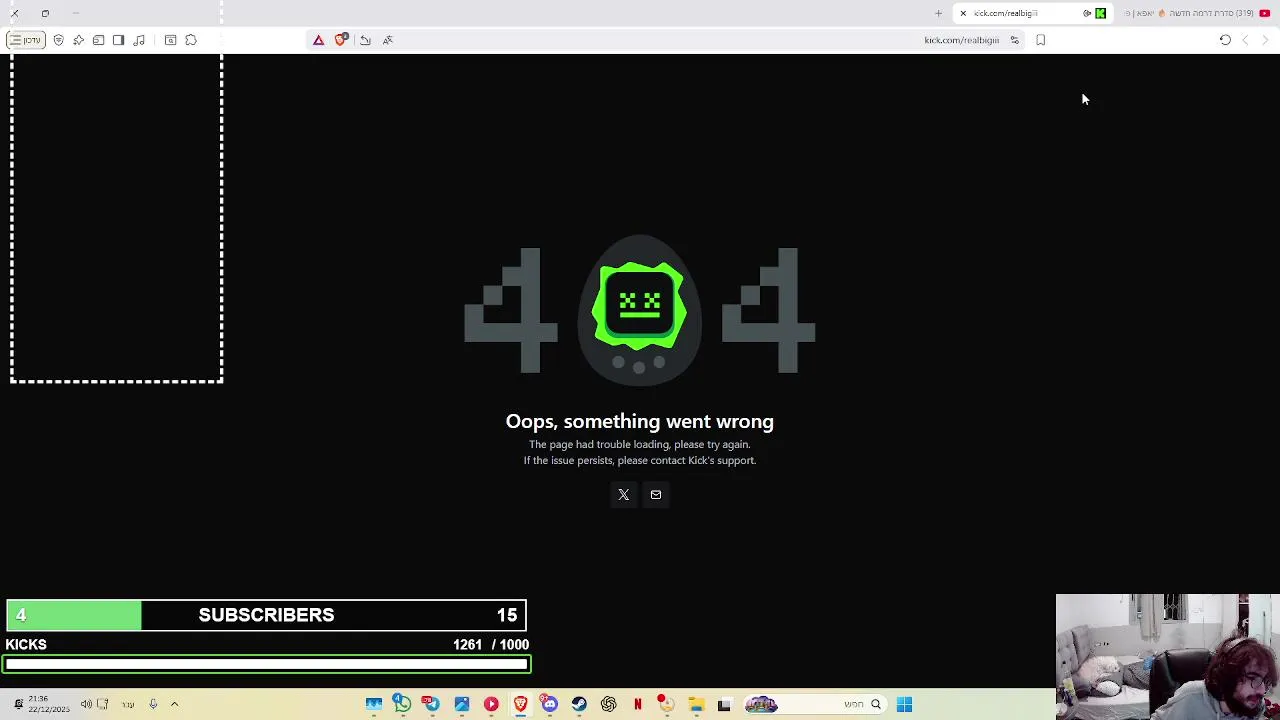Switch to the YouTube (319) tab

tap(1196, 13)
